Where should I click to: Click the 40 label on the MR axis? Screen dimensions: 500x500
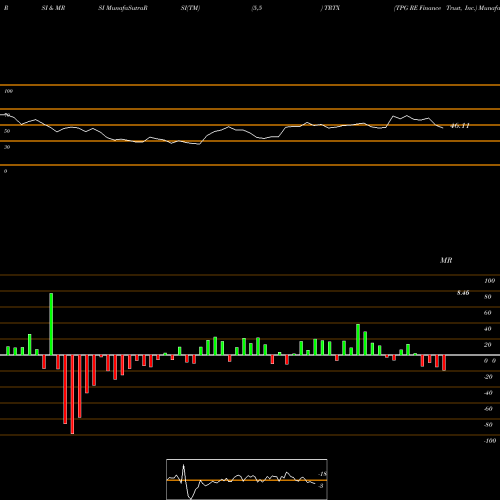click(488, 329)
